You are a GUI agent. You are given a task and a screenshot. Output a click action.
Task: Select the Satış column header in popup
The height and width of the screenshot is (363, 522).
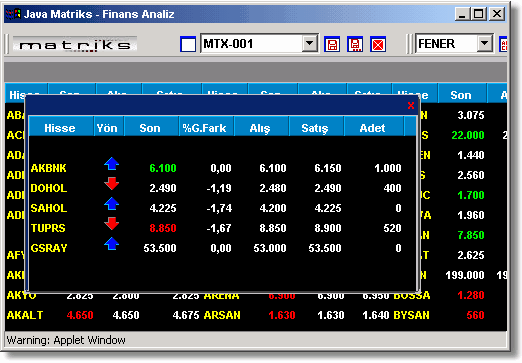pyautogui.click(x=315, y=128)
